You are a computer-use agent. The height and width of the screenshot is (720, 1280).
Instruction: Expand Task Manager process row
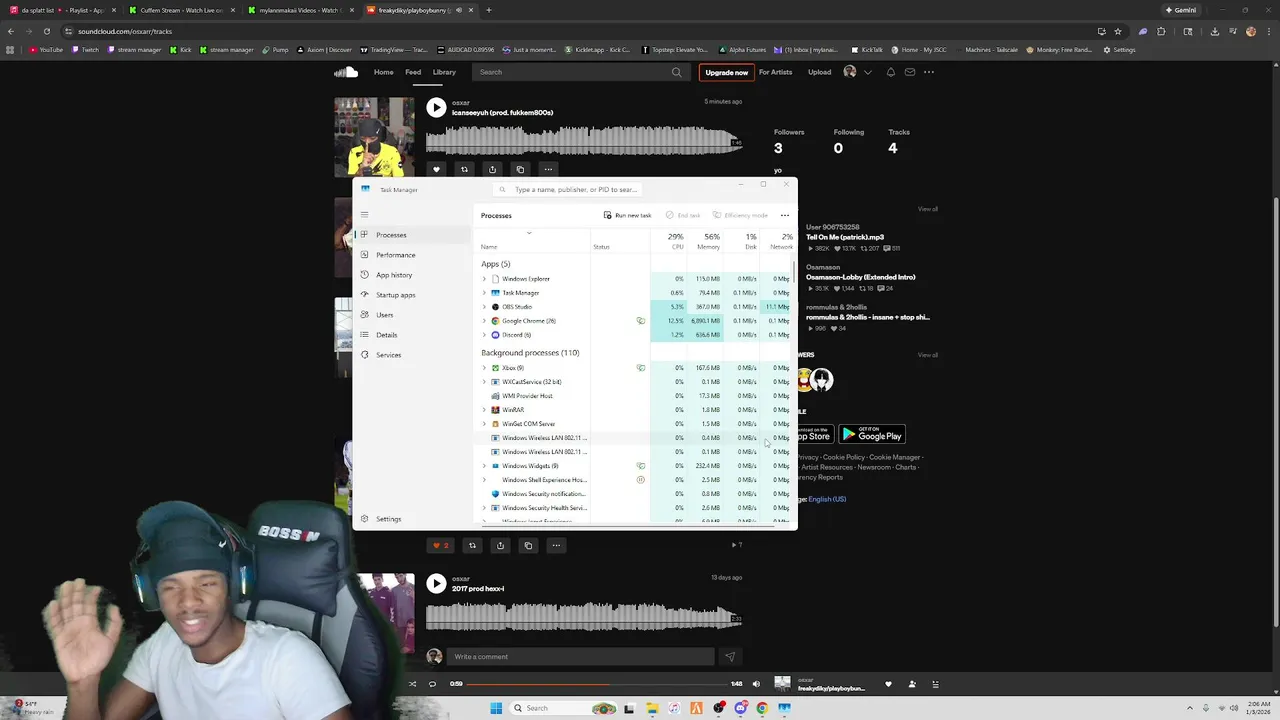tap(485, 293)
